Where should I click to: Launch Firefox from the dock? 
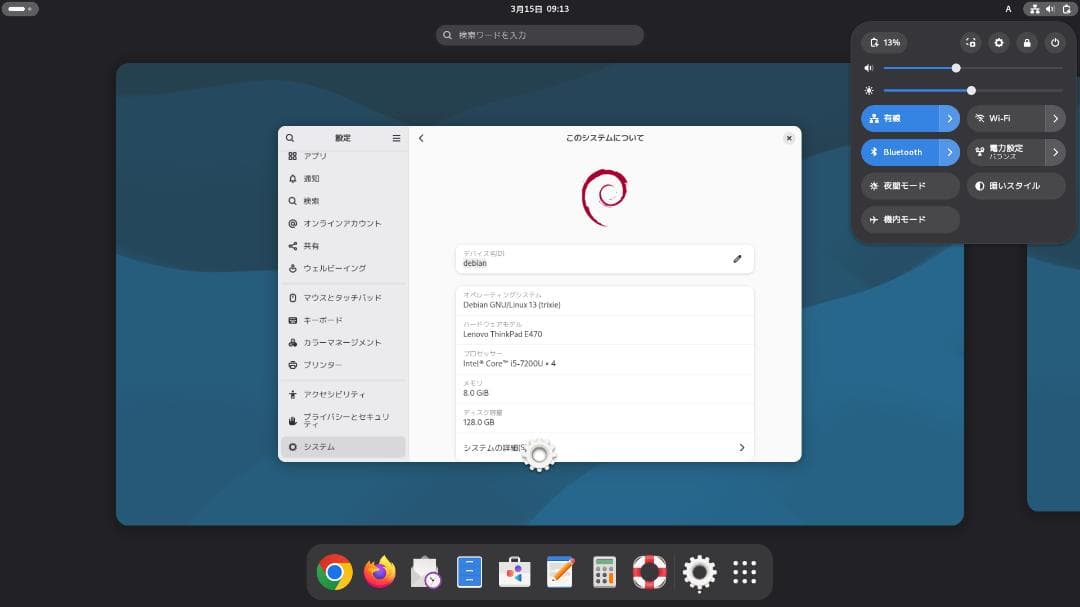(379, 572)
